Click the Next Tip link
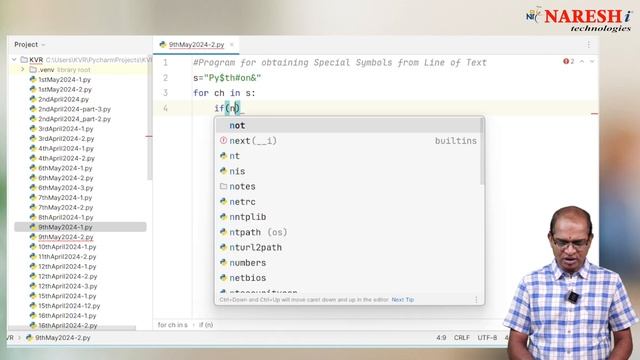 click(x=402, y=300)
